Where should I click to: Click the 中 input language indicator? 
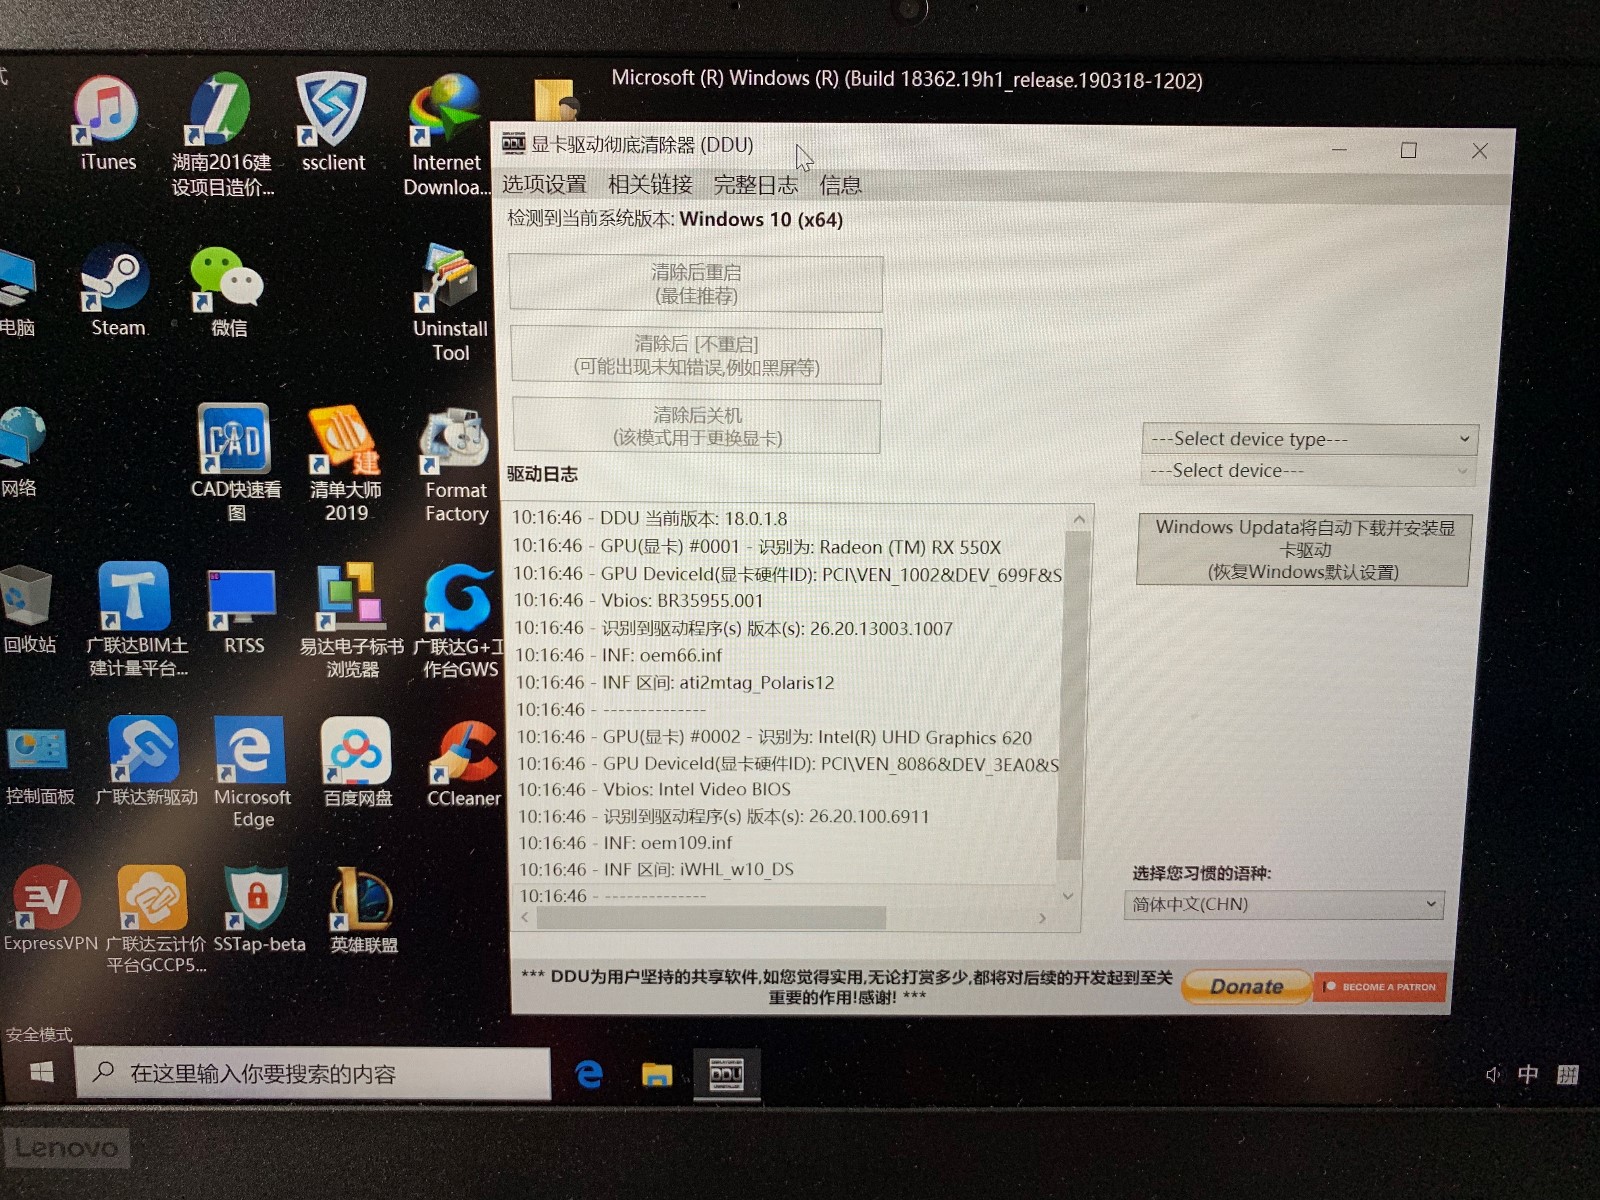(1527, 1075)
